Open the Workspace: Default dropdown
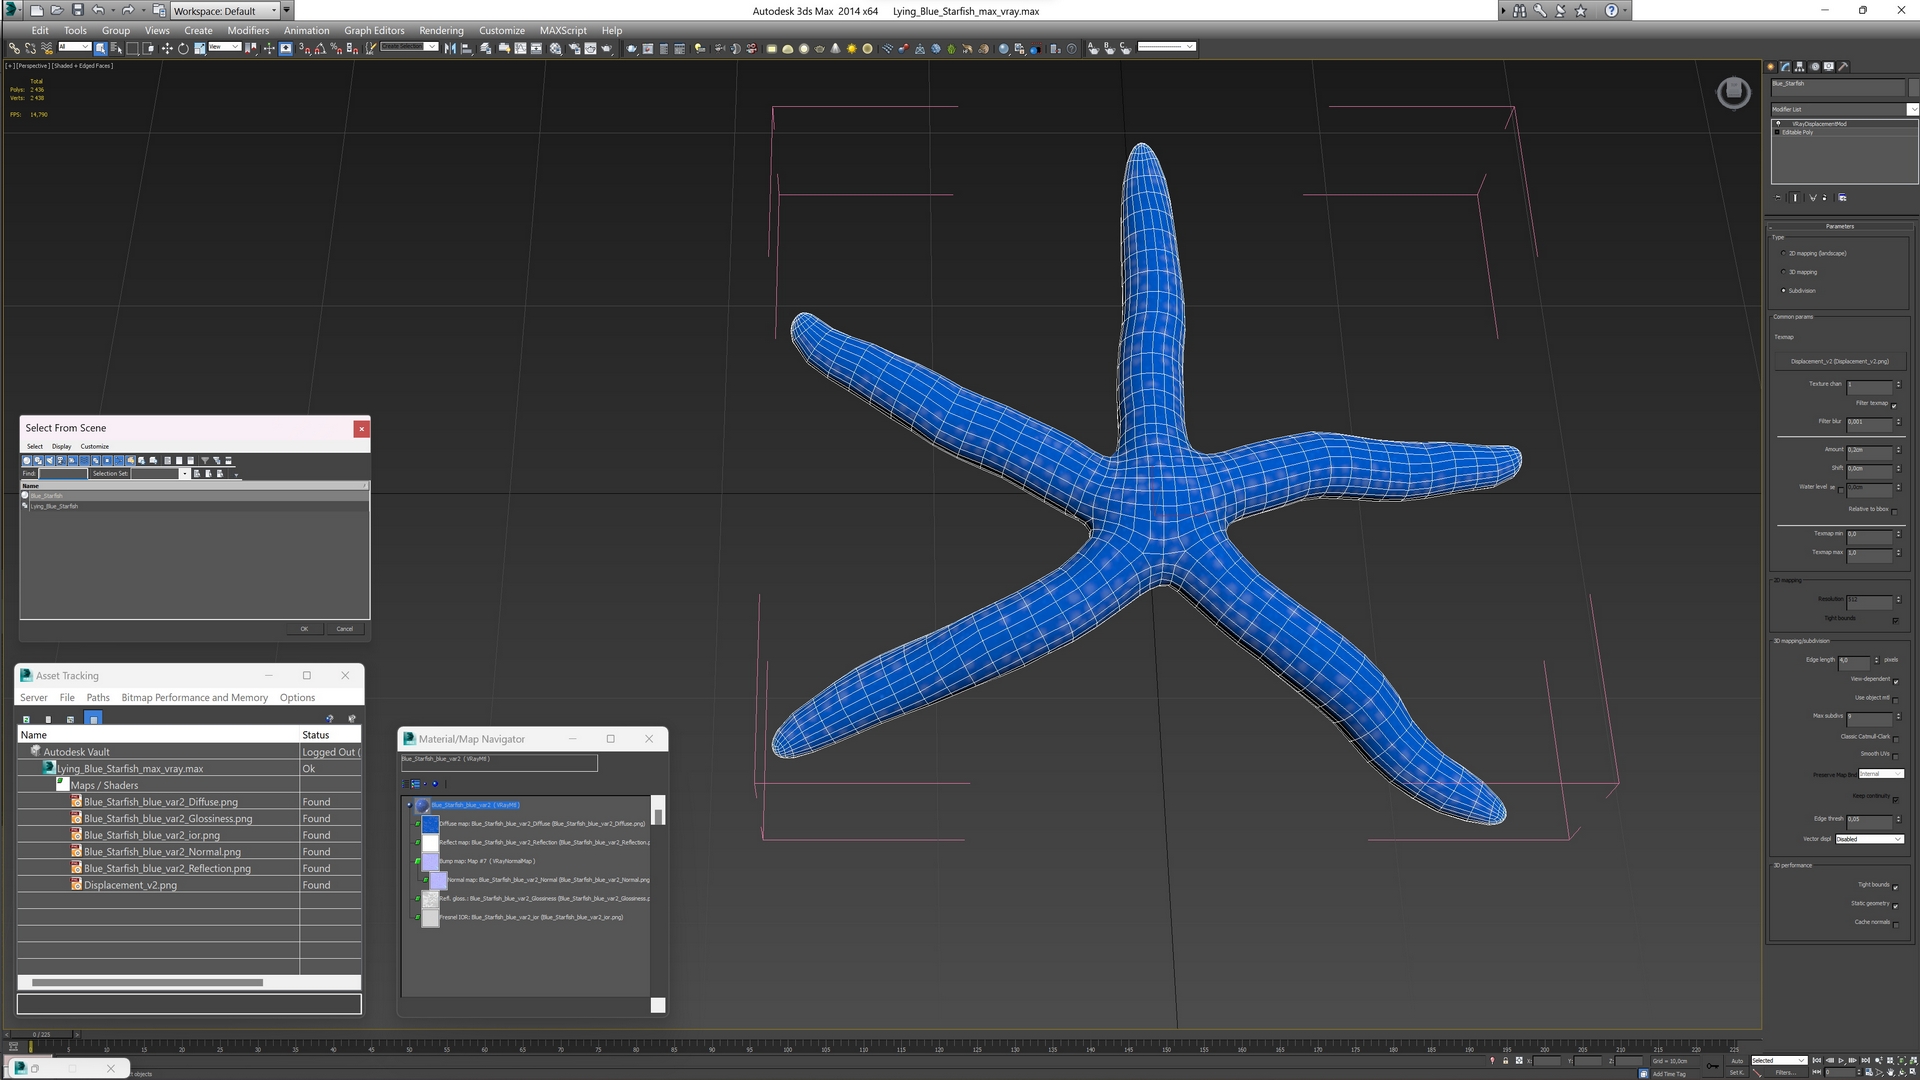Viewport: 1920px width, 1080px height. 225,10
